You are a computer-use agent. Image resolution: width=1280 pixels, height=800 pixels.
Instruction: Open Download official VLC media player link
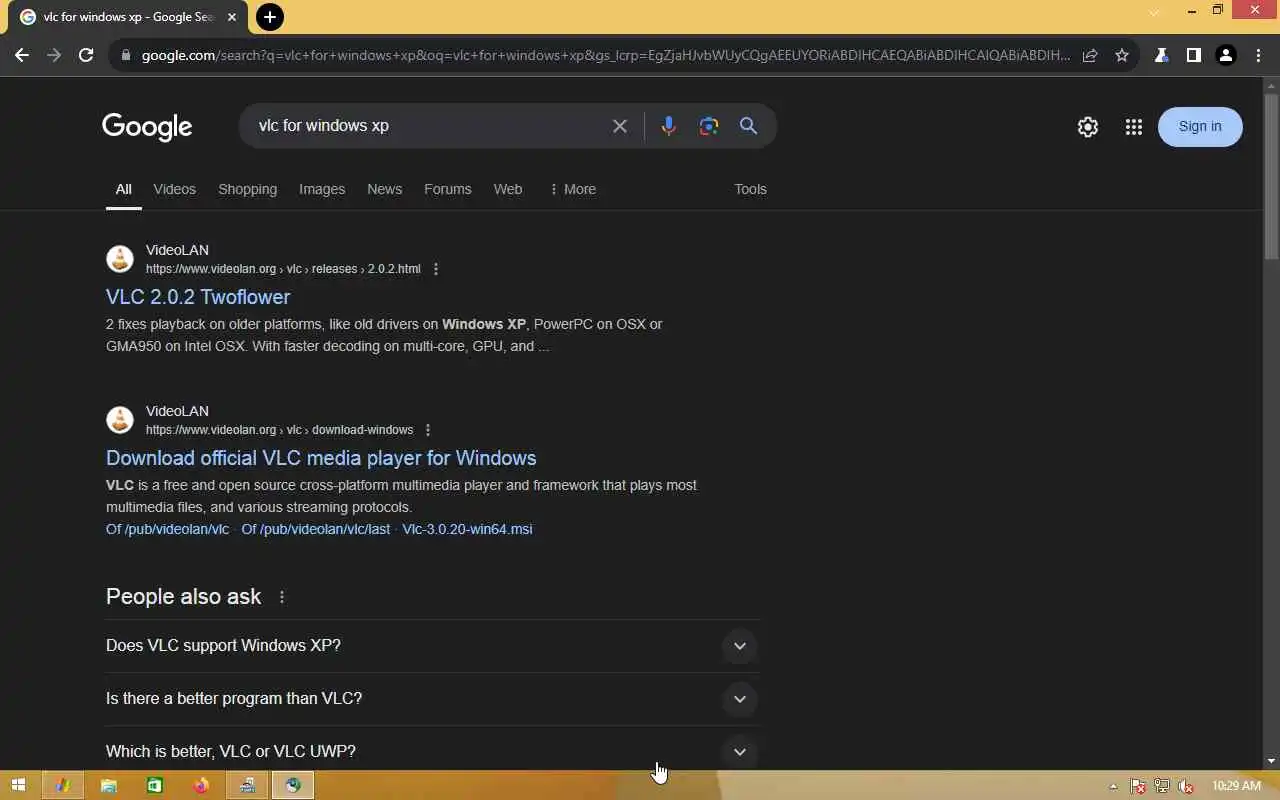tap(321, 458)
